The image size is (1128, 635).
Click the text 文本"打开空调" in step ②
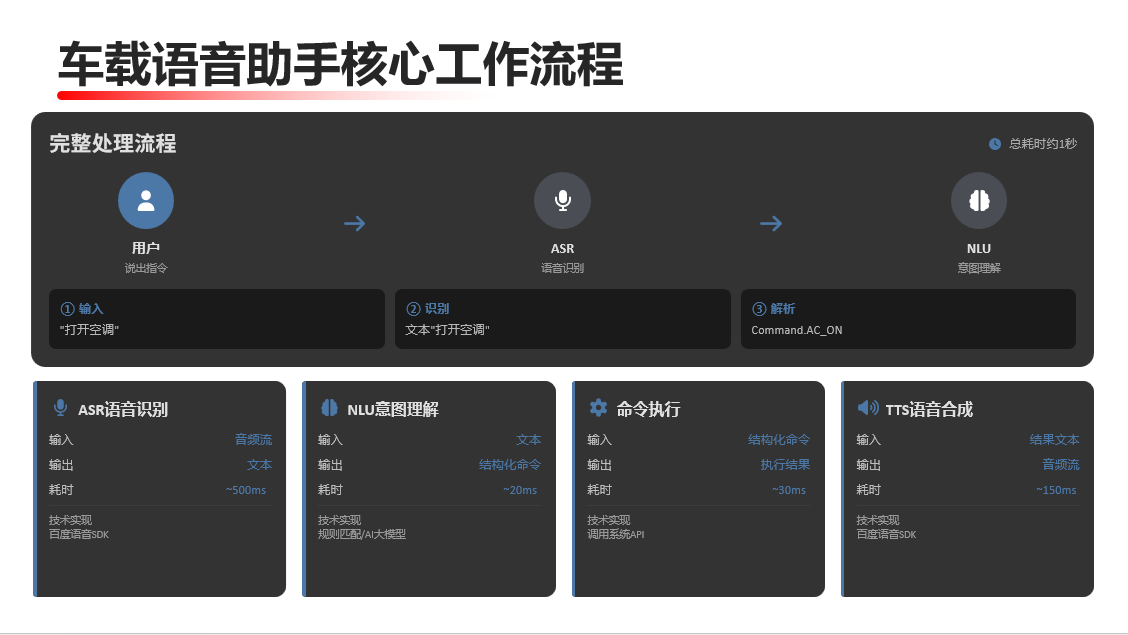click(x=447, y=329)
